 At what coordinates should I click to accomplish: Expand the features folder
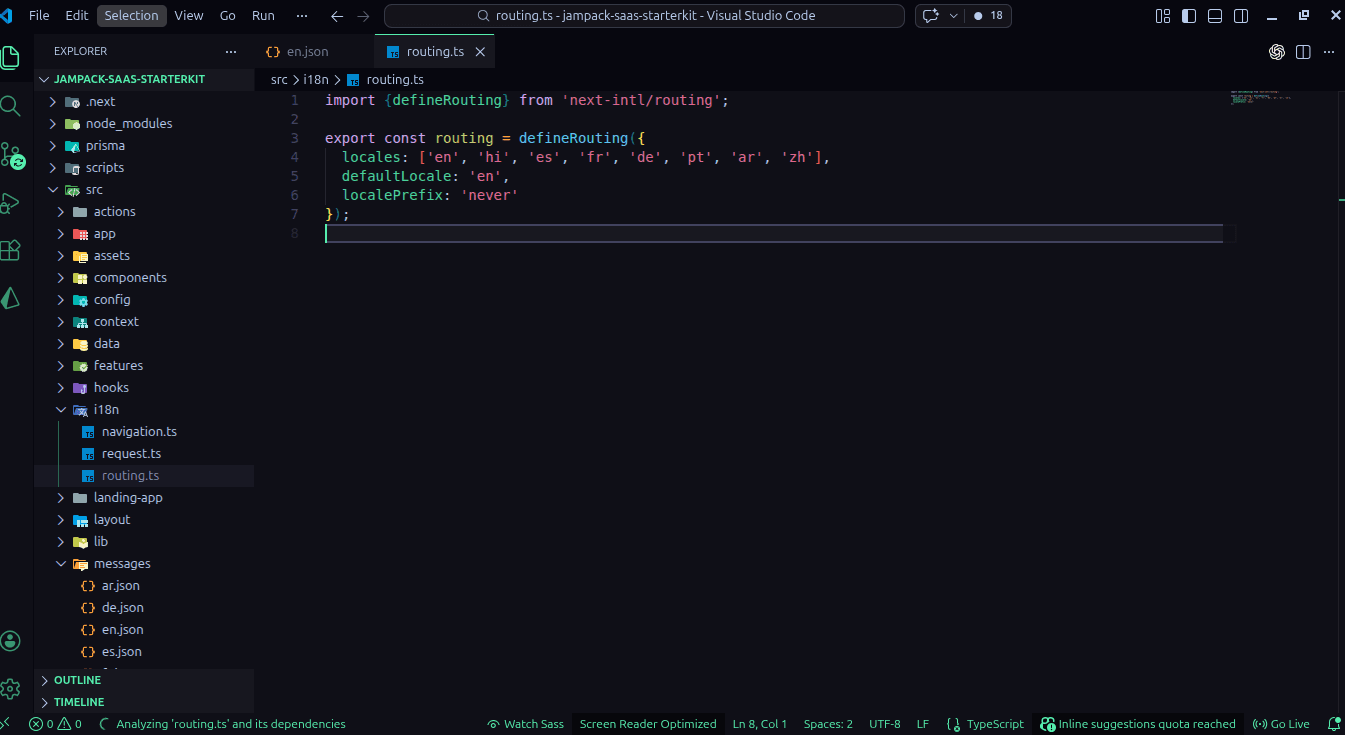144,366
